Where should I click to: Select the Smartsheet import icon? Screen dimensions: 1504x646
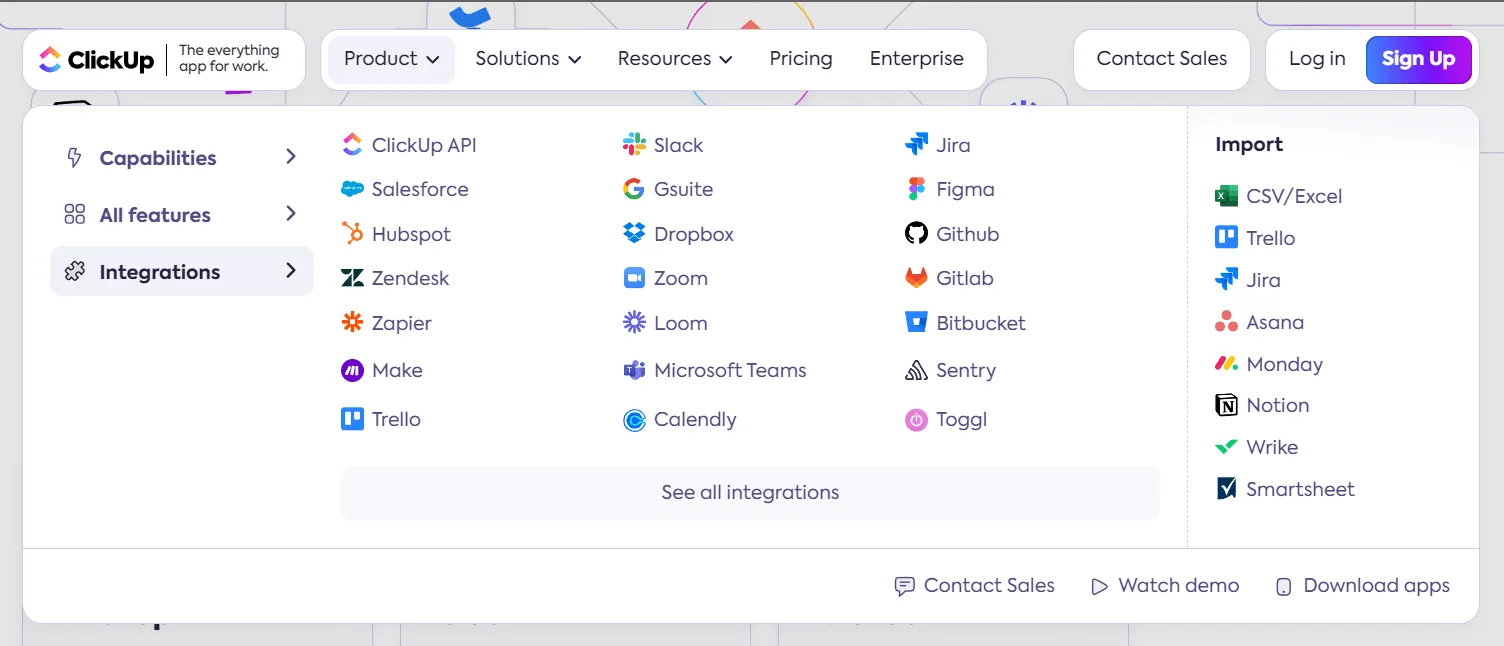(x=1226, y=489)
